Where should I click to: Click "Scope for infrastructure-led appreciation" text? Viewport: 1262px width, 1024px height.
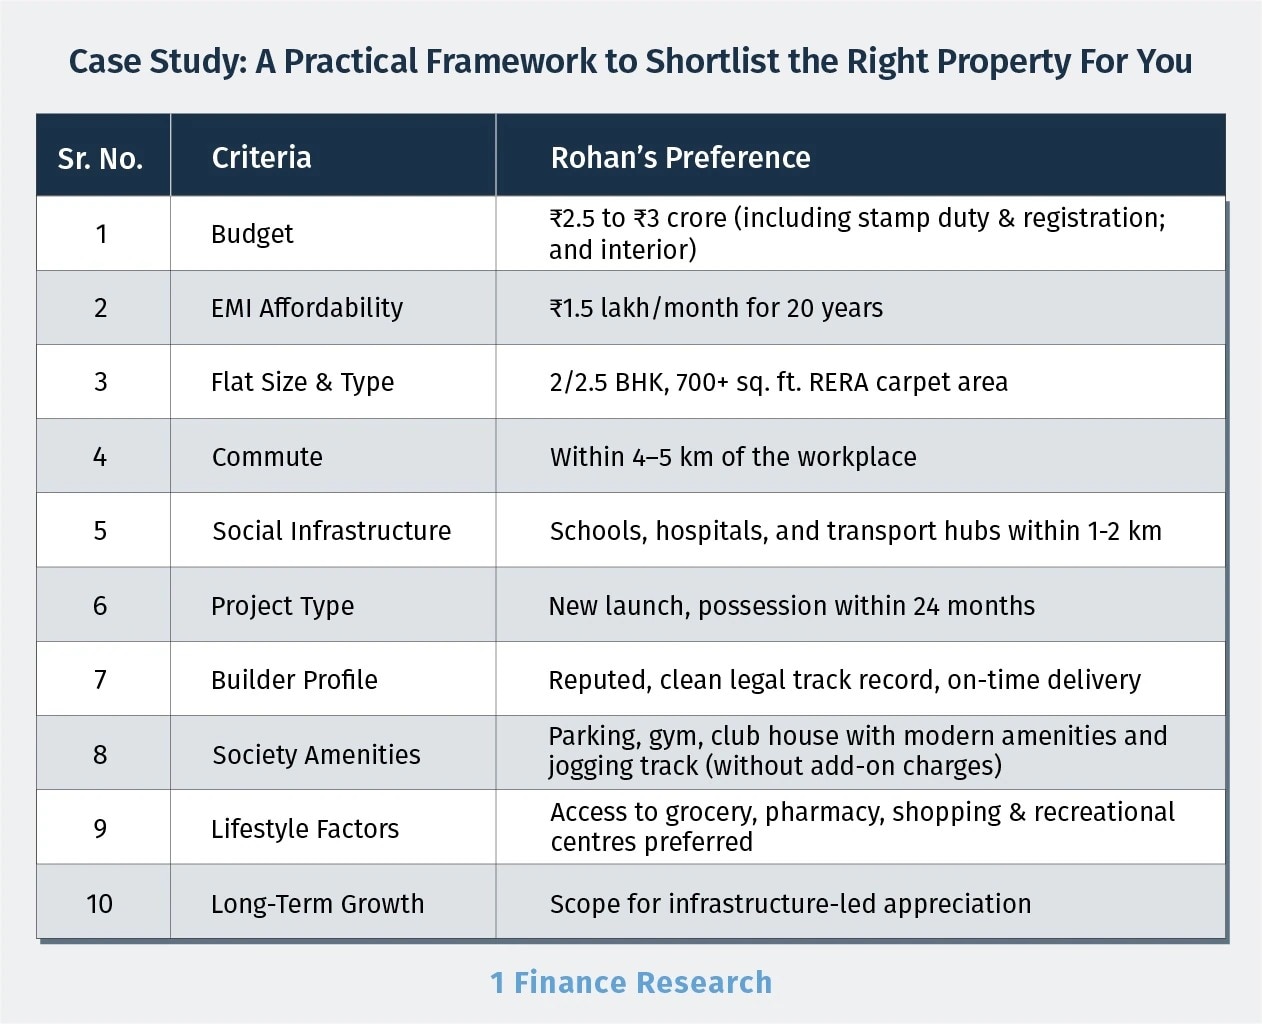point(790,904)
